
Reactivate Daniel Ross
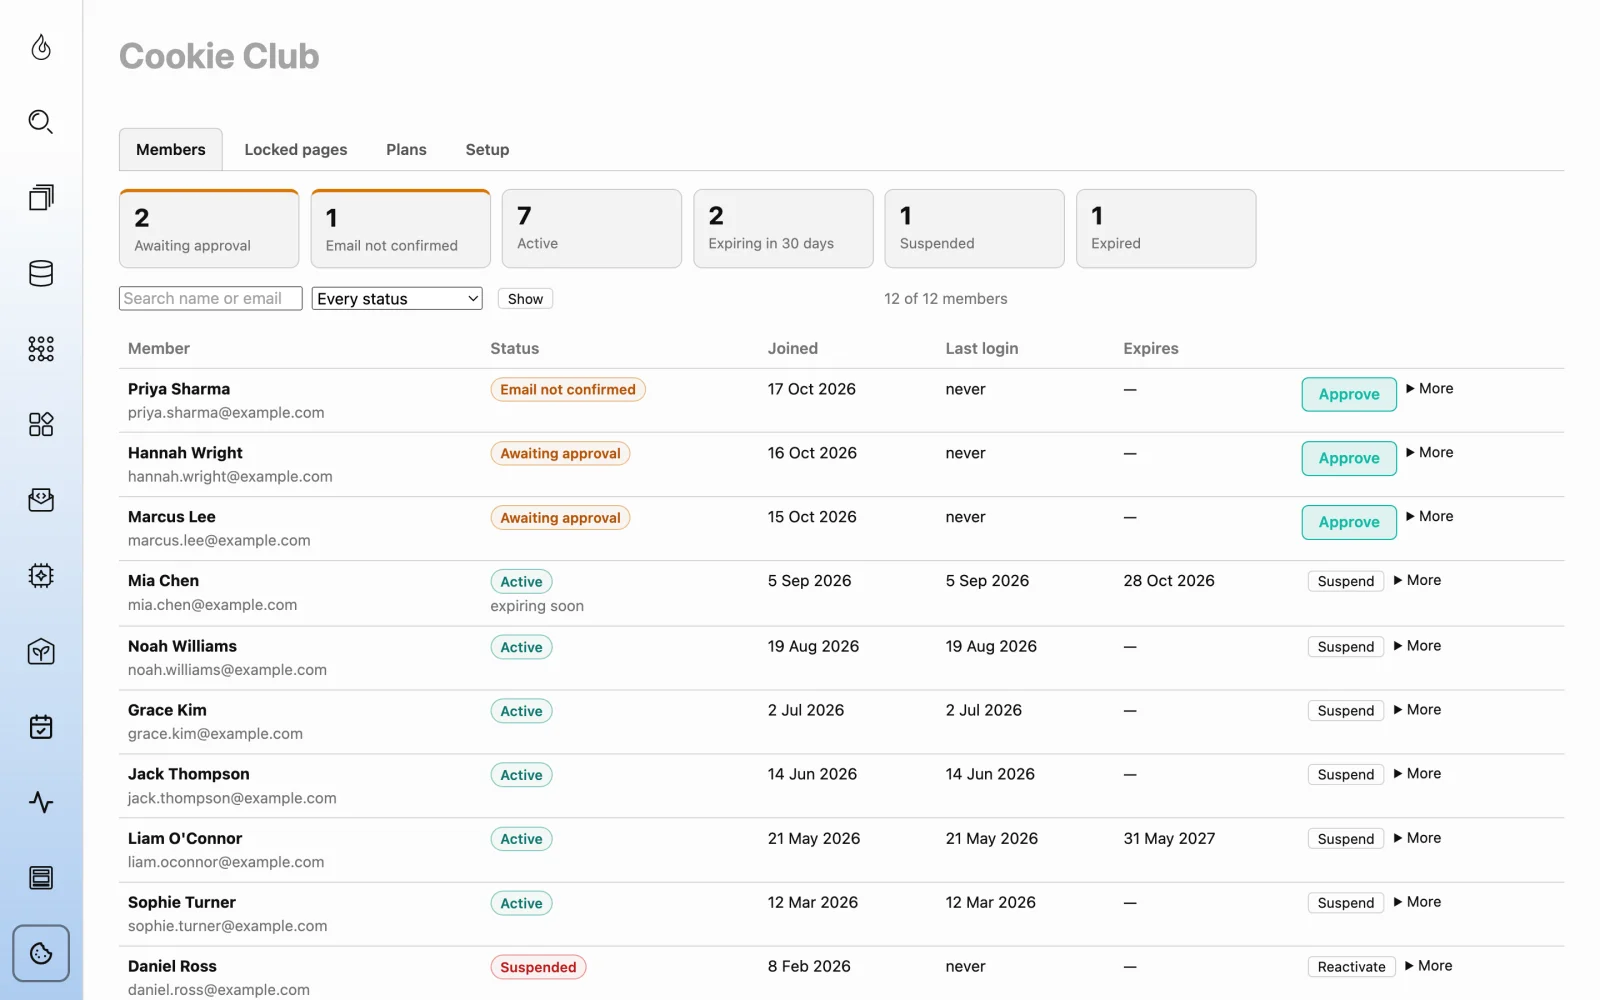pos(1351,966)
